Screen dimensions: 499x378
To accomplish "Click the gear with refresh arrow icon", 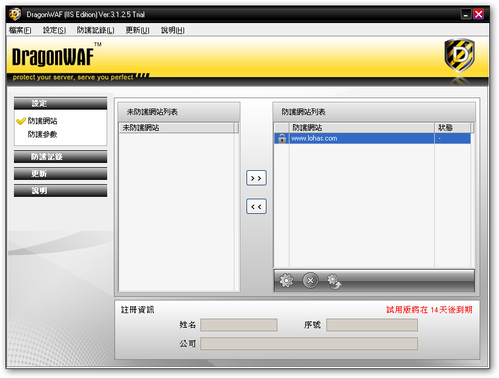I will click(x=334, y=281).
